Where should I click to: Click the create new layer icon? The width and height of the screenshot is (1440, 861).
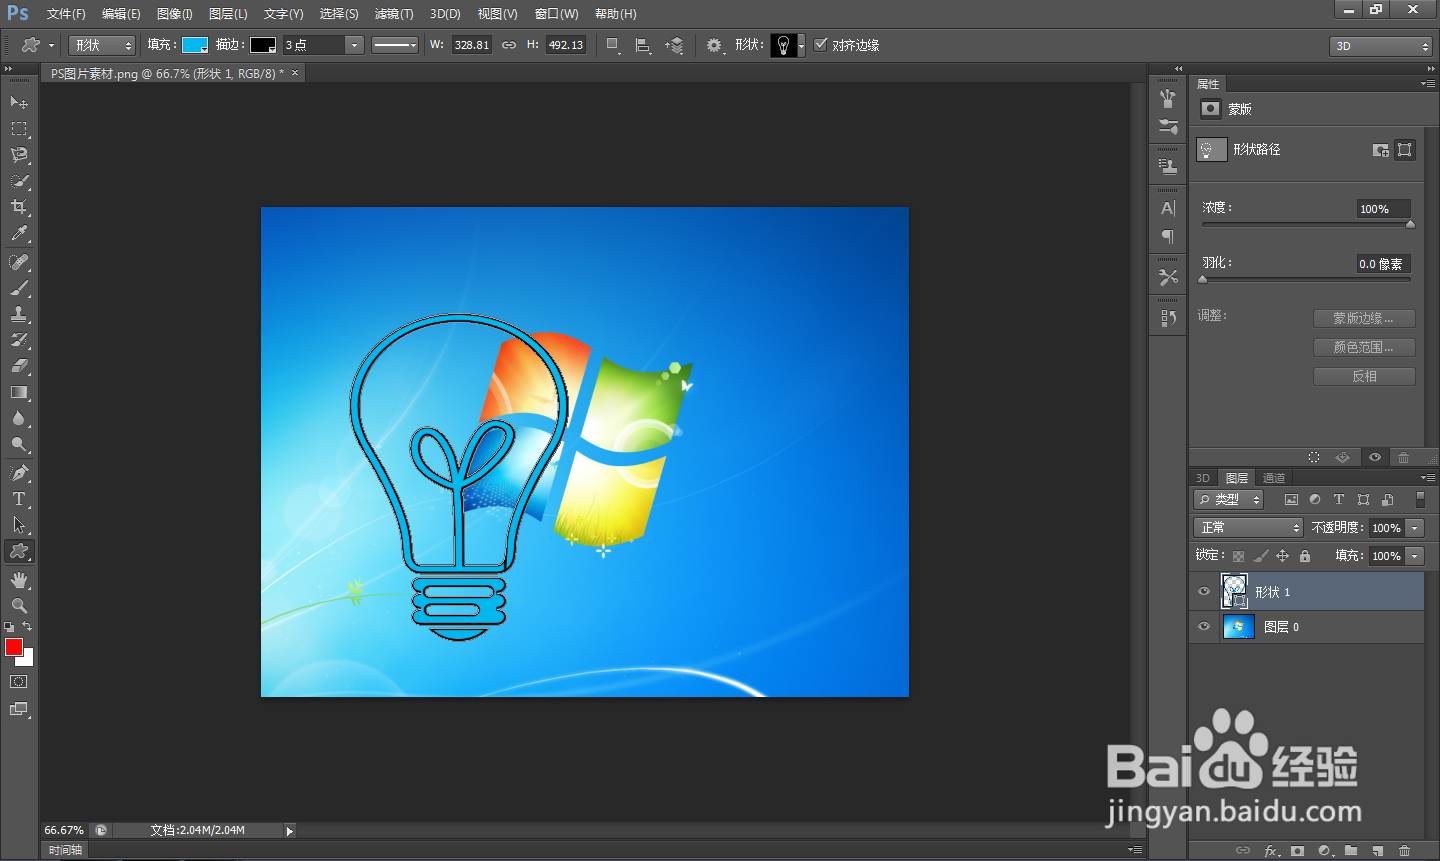tap(1378, 851)
